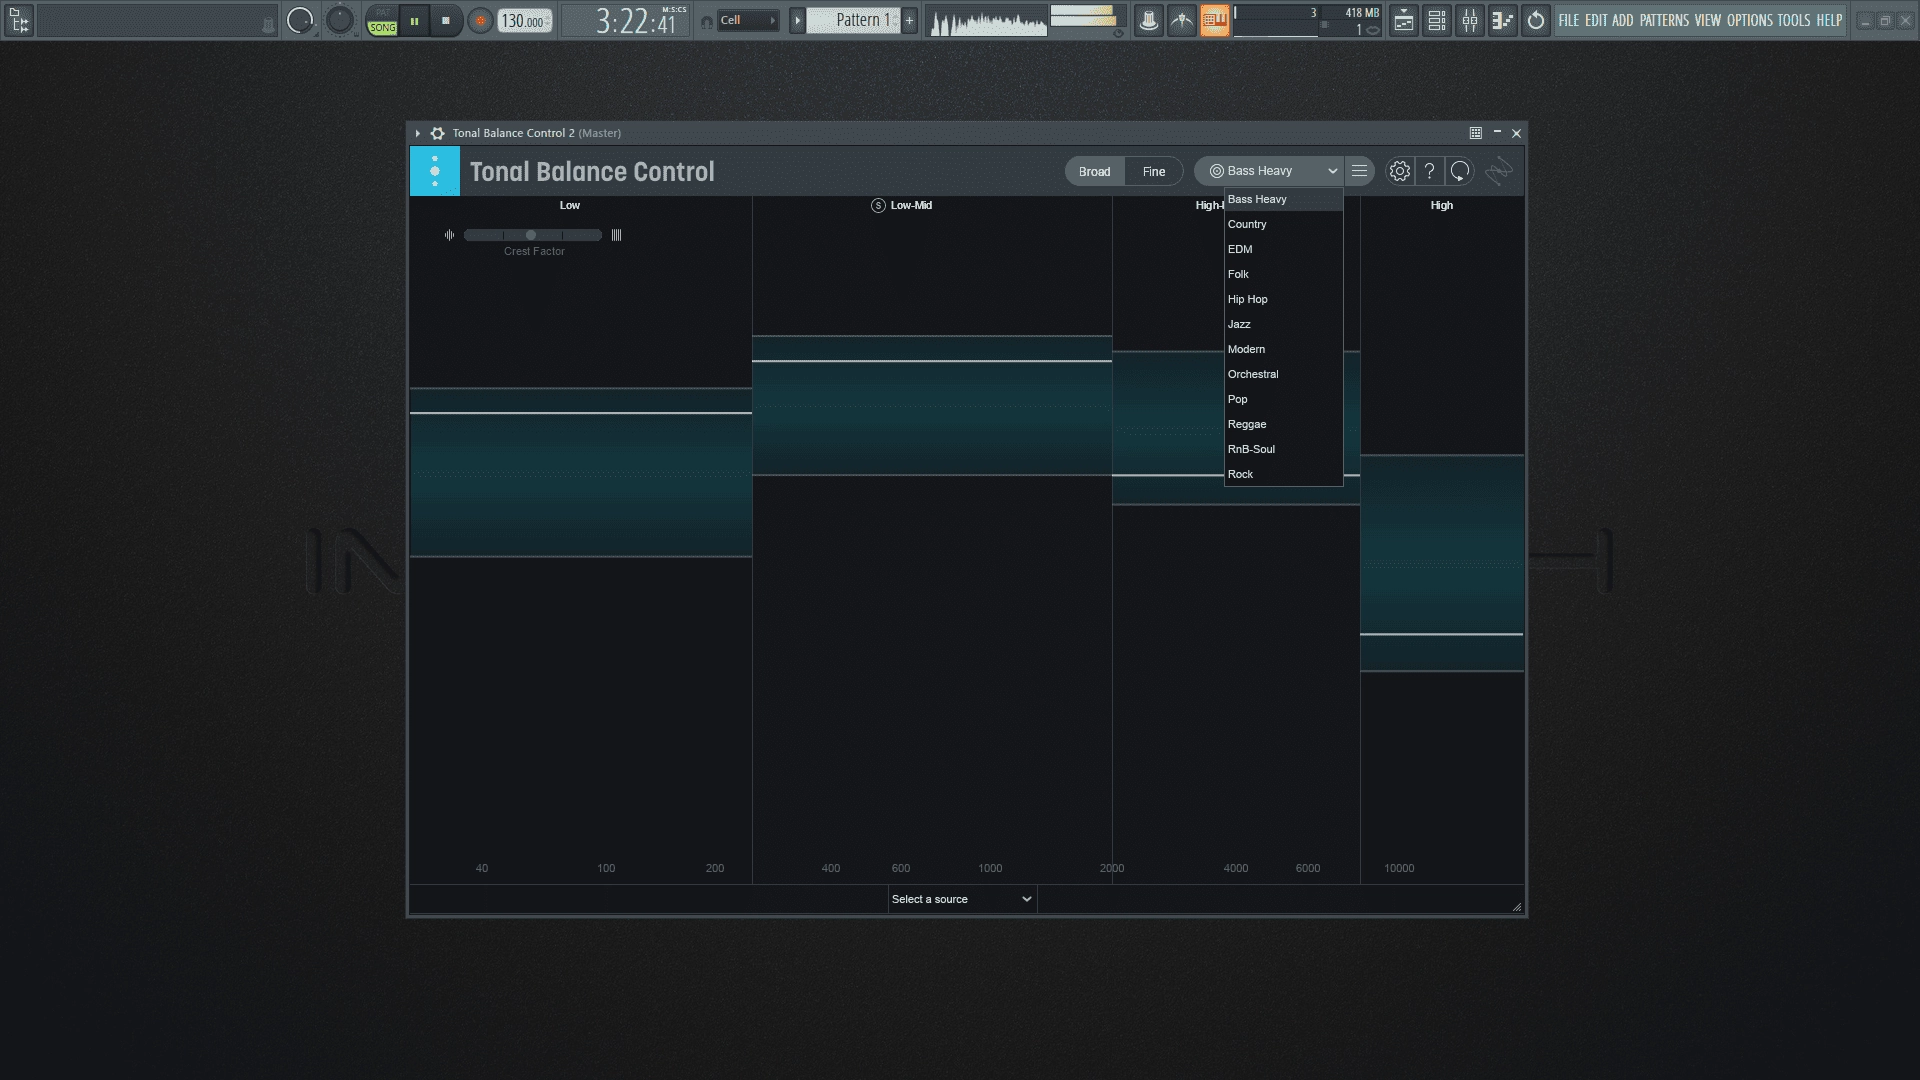Expand the pattern selector arrow
Viewport: 1920px width, 1080px height.
797,20
